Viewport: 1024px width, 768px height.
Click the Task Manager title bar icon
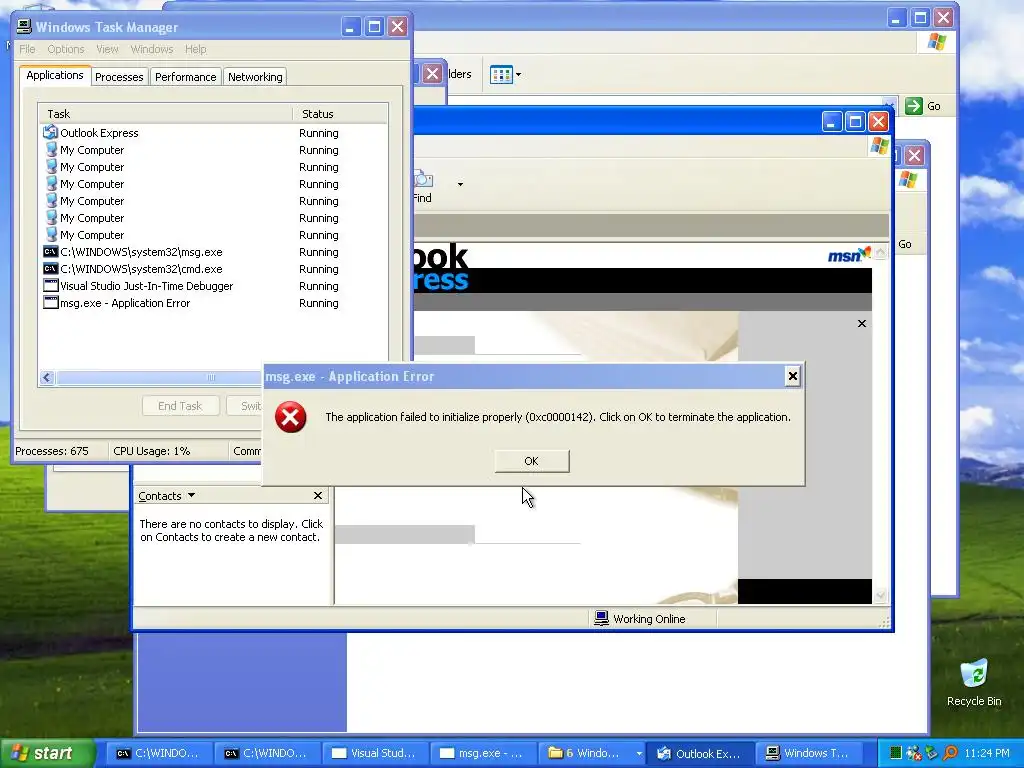[x=24, y=27]
